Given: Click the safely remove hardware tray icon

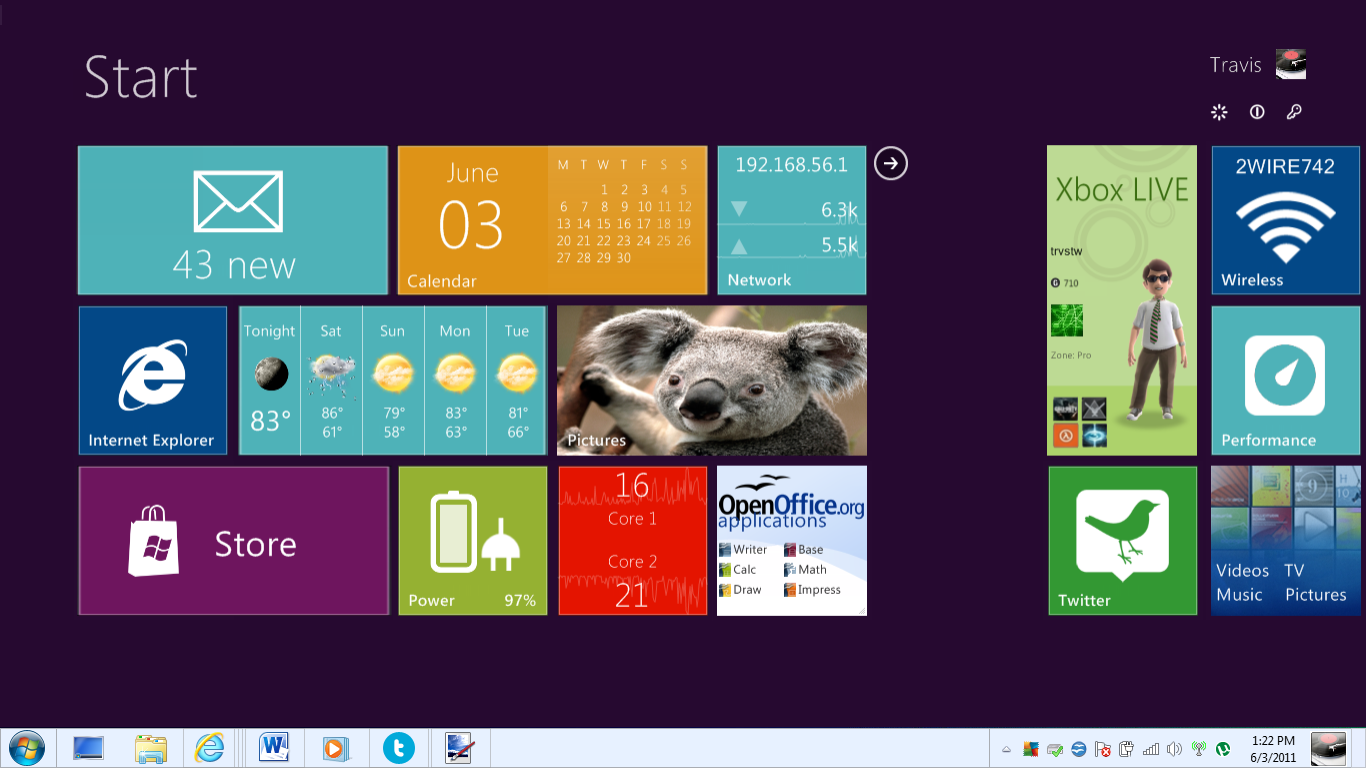Looking at the screenshot, I should coord(1054,749).
